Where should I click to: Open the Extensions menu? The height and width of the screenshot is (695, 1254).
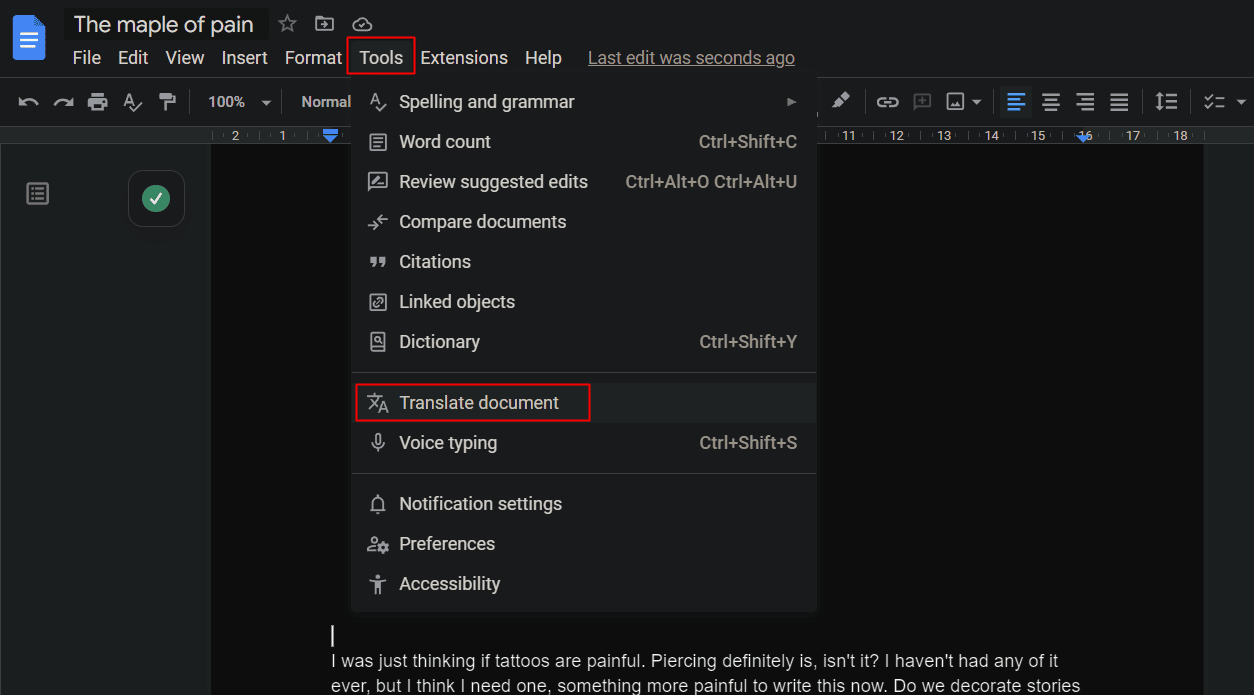coord(464,58)
